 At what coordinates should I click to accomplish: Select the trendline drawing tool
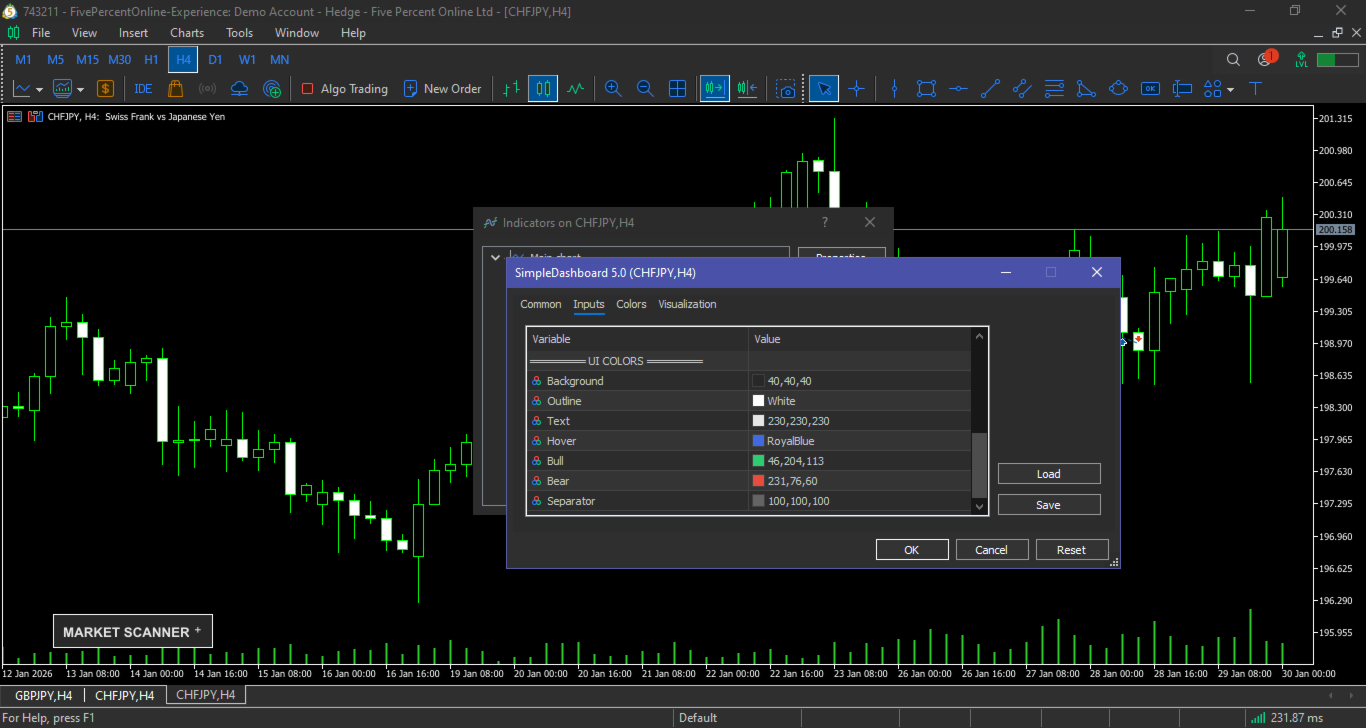point(990,89)
